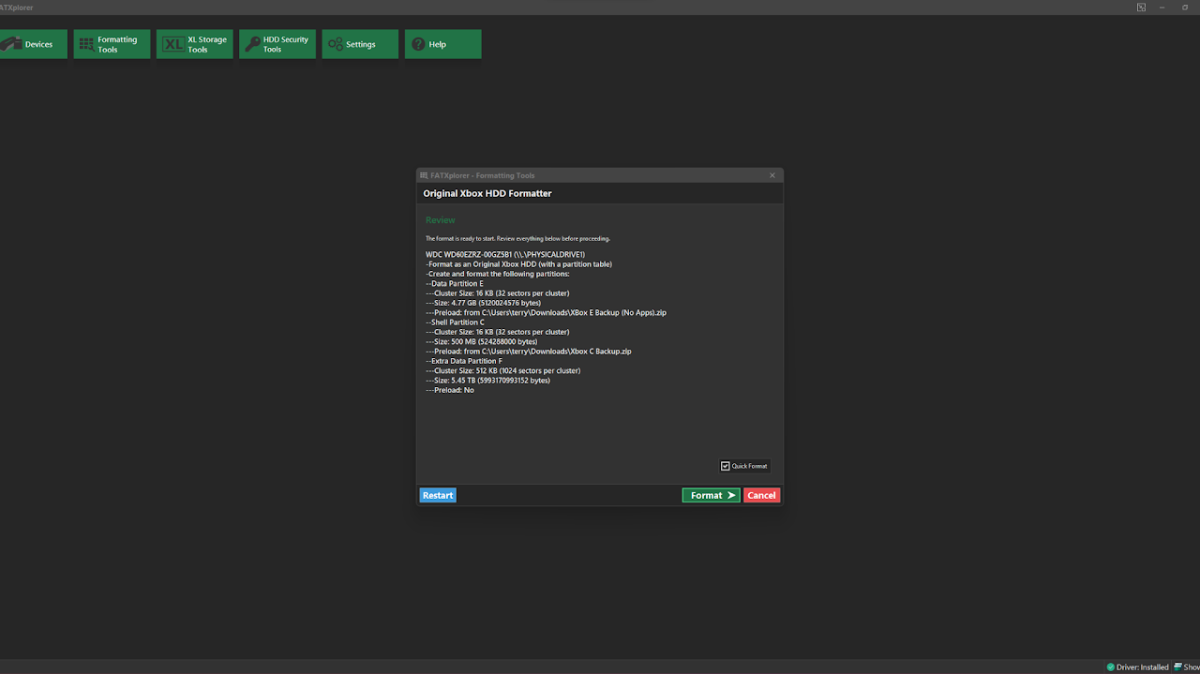Click Cluster Size 16 KB under Data Partition E
This screenshot has width=1200, height=674.
[497, 293]
